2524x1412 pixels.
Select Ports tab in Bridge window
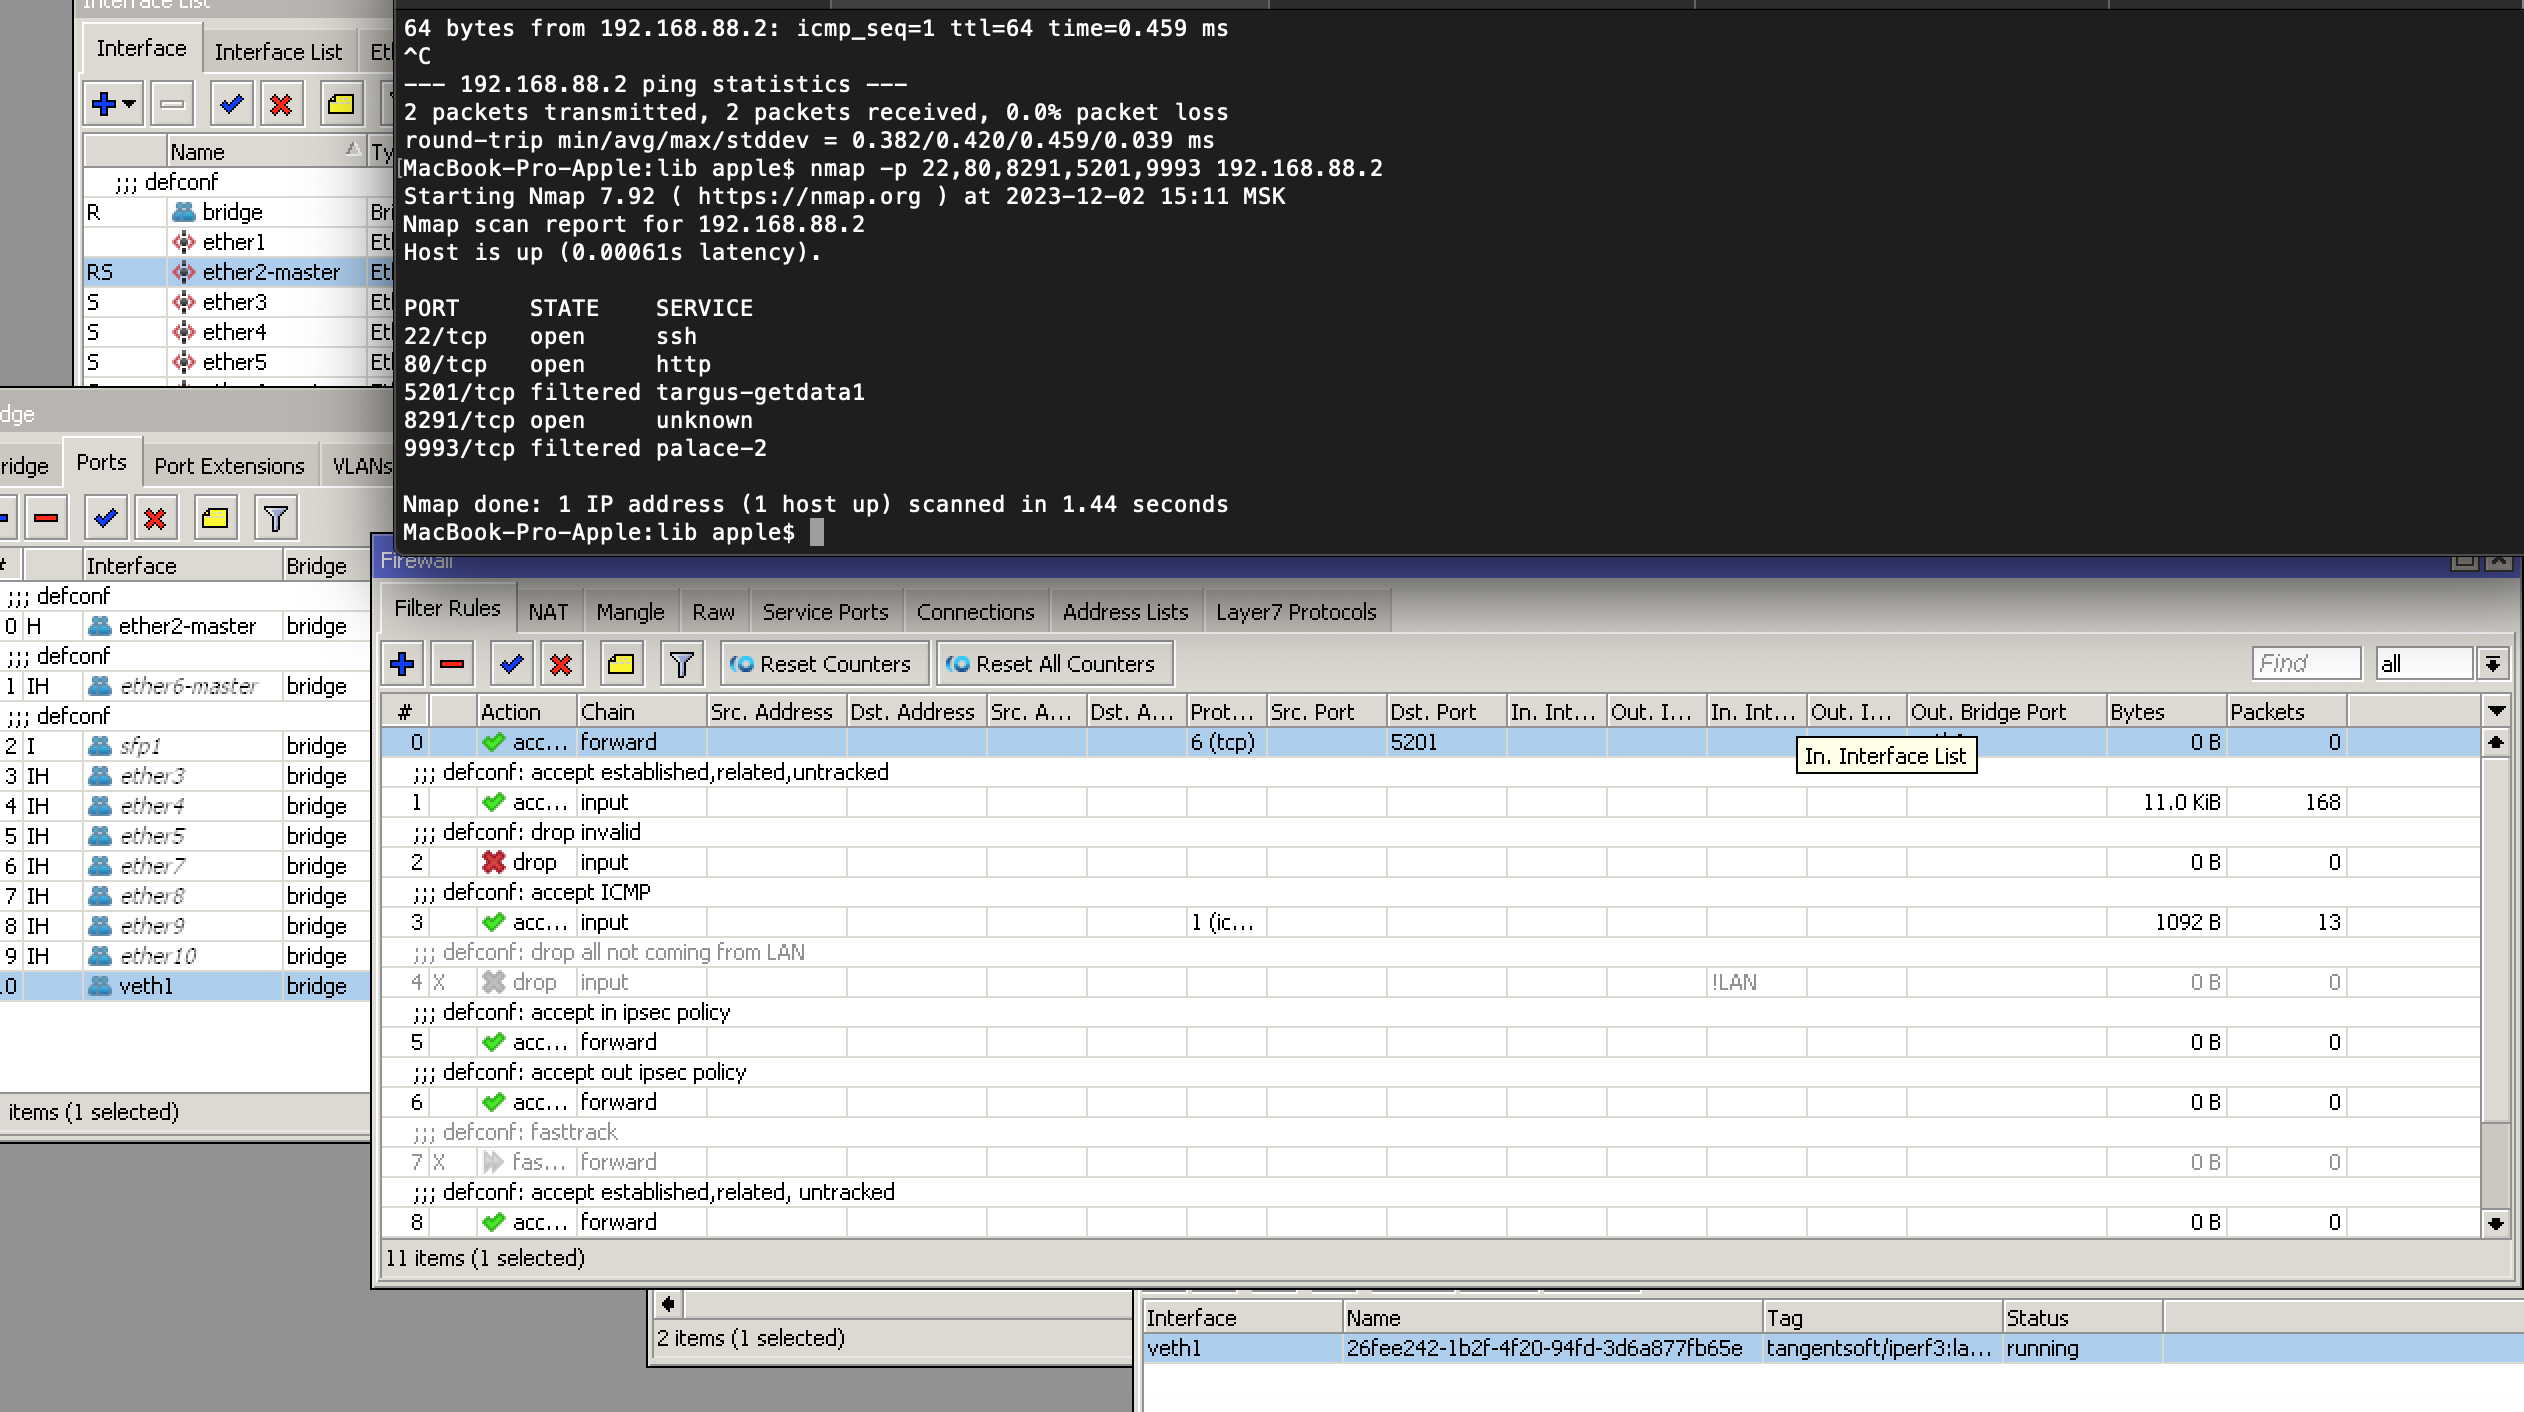tap(101, 462)
